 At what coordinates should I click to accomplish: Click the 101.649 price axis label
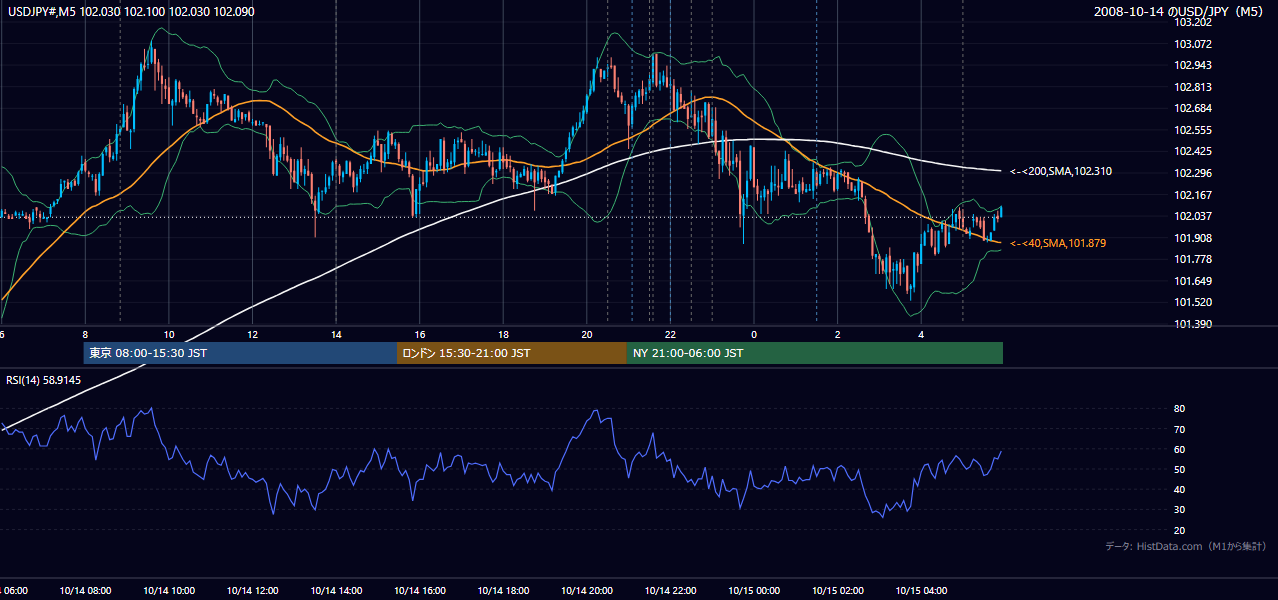coord(1192,281)
